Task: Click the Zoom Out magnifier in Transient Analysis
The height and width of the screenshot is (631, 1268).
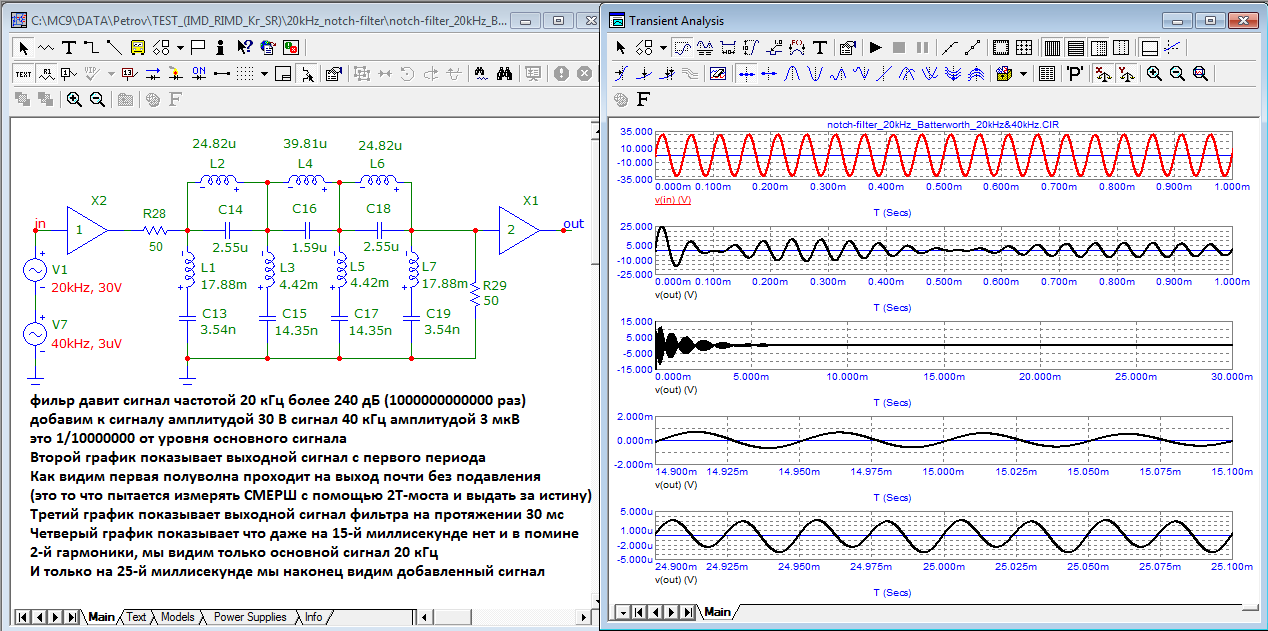Action: (x=1177, y=73)
